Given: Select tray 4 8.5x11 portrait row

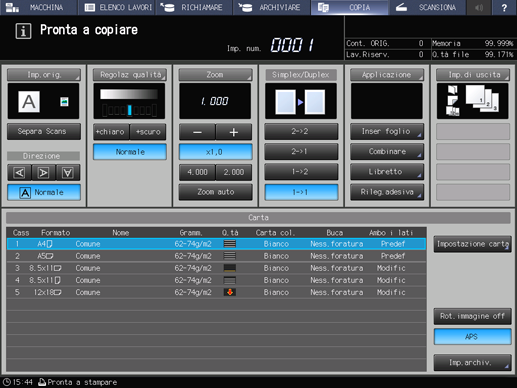Looking at the screenshot, I should pyautogui.click(x=216, y=280).
